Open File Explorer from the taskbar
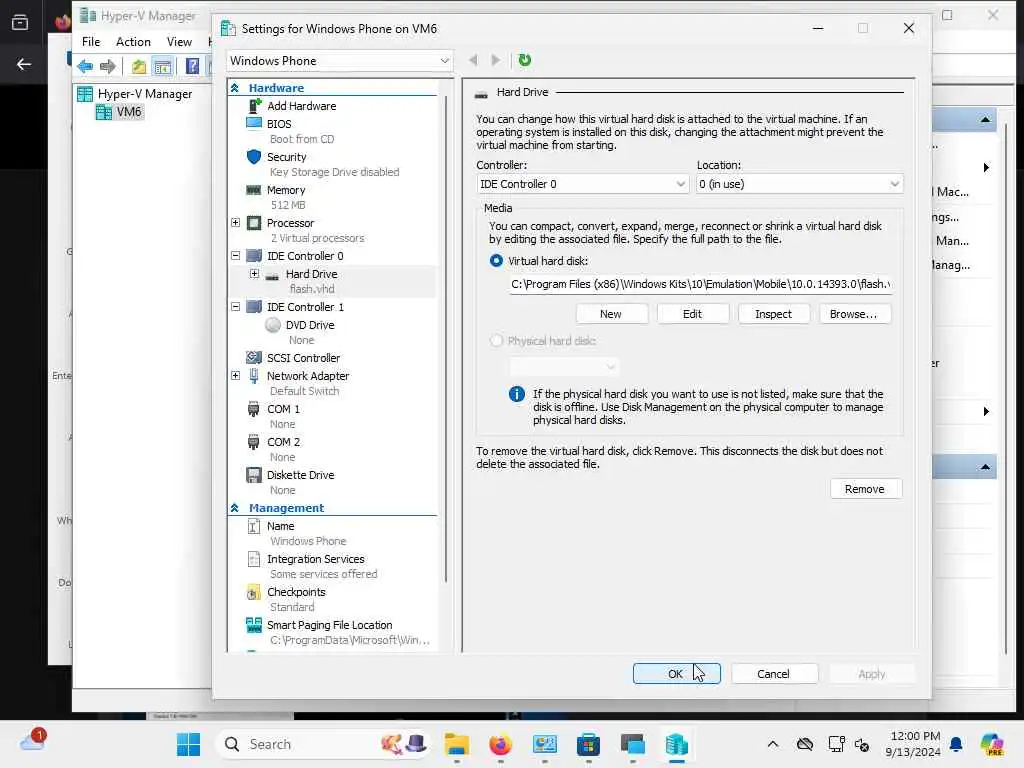The width and height of the screenshot is (1024, 768). pyautogui.click(x=456, y=744)
